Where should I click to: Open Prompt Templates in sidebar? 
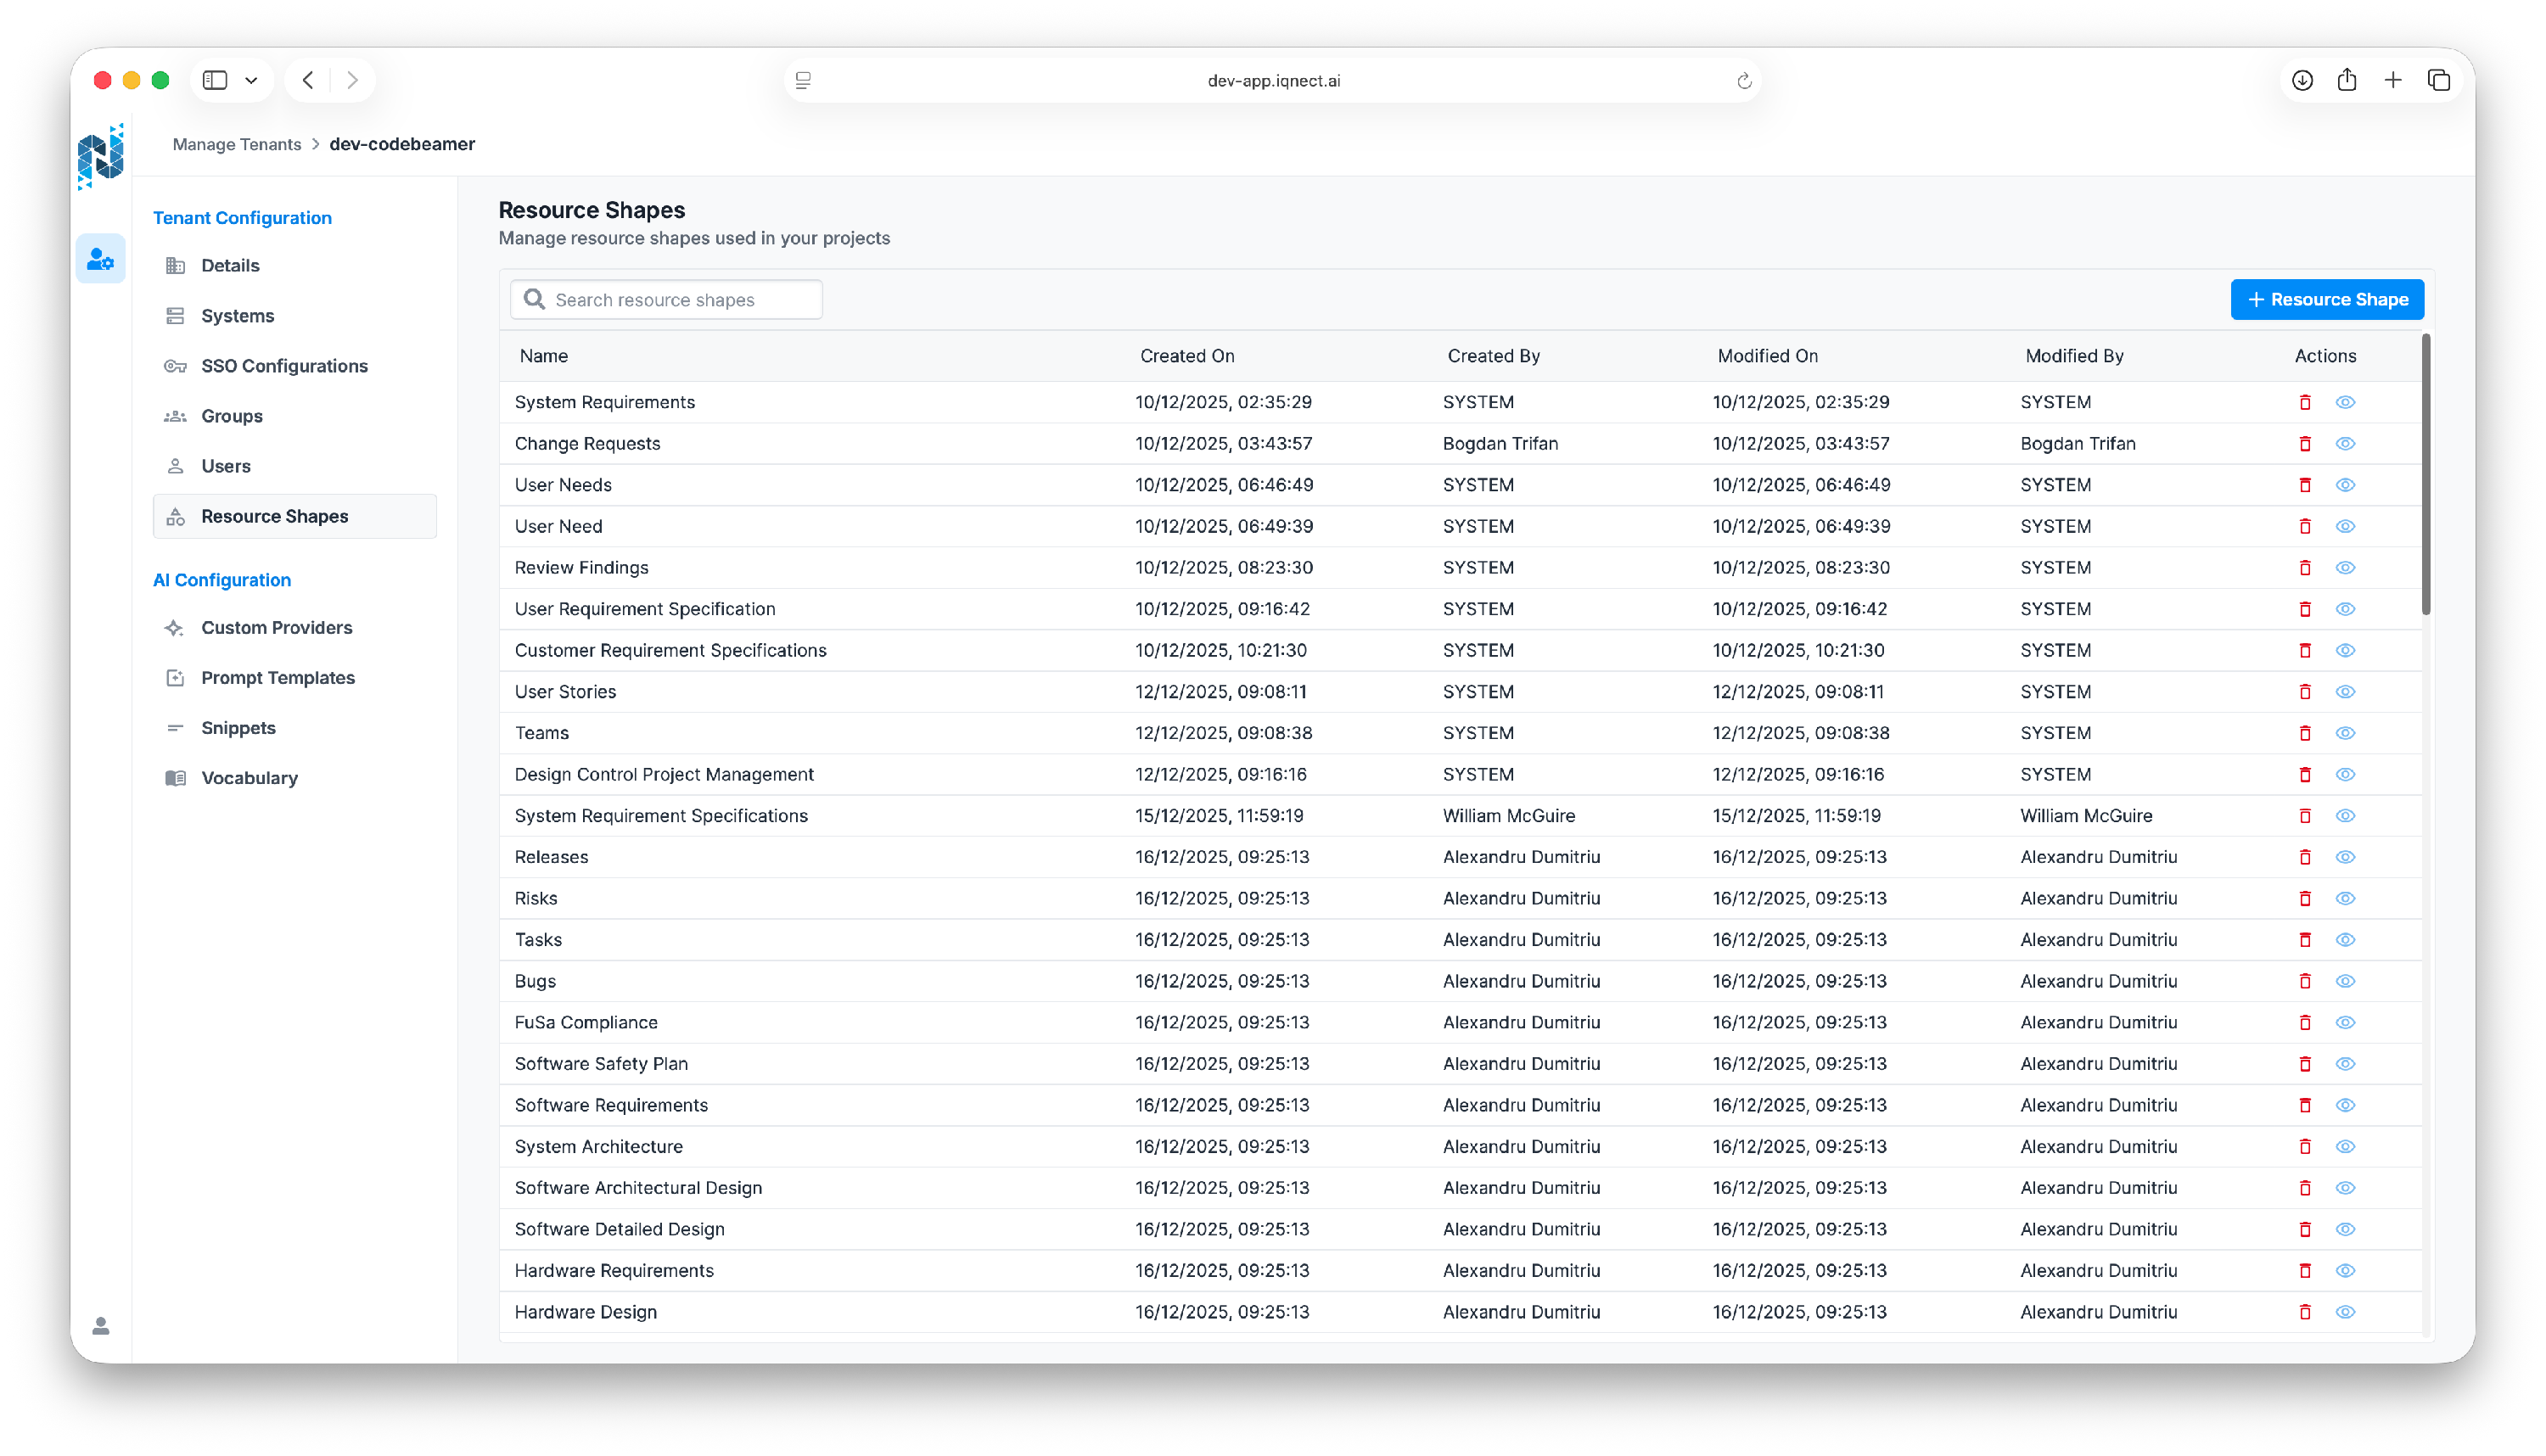[x=278, y=678]
